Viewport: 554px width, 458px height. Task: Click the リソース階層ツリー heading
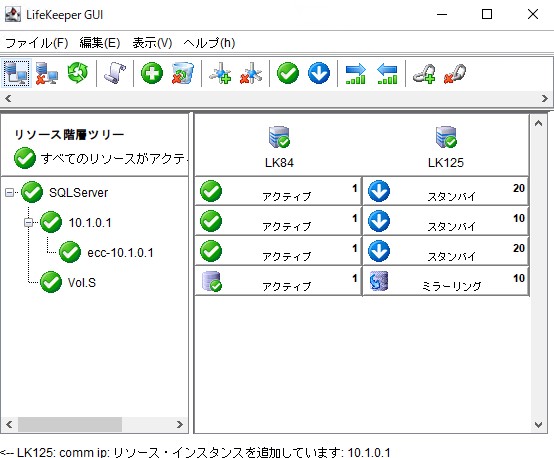coord(69,134)
